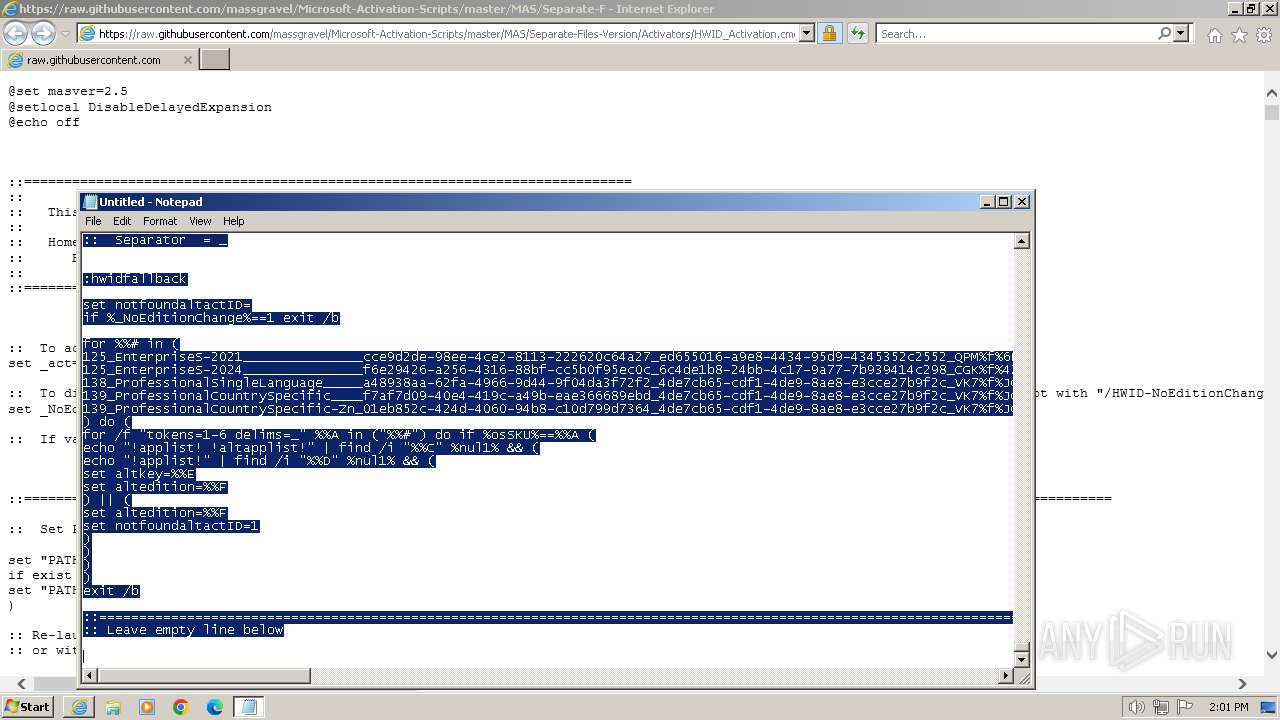Open volume speaker tray icon

(x=1137, y=707)
